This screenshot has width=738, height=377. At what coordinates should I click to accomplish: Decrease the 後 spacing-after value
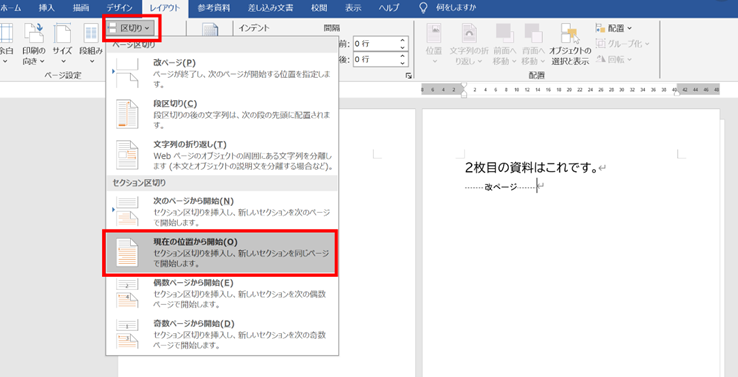tap(402, 63)
